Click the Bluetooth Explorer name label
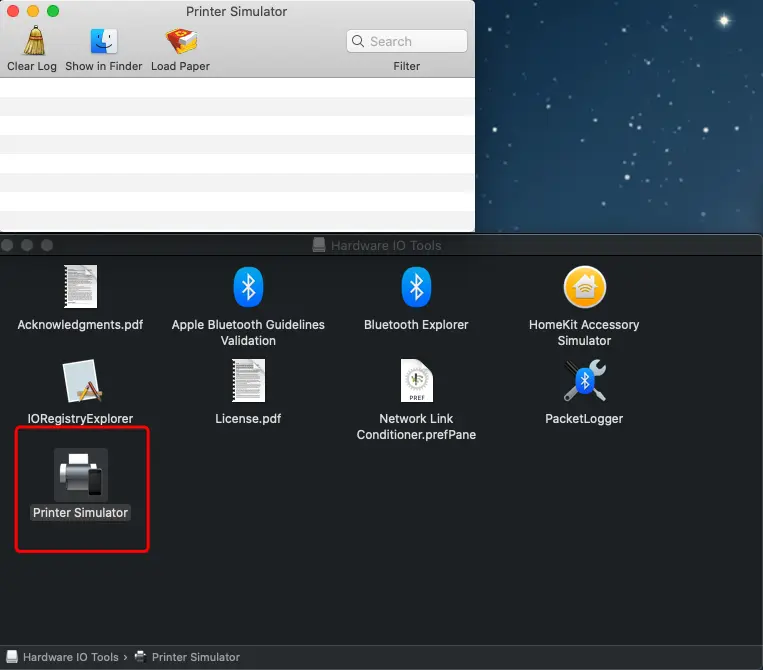 click(x=416, y=325)
